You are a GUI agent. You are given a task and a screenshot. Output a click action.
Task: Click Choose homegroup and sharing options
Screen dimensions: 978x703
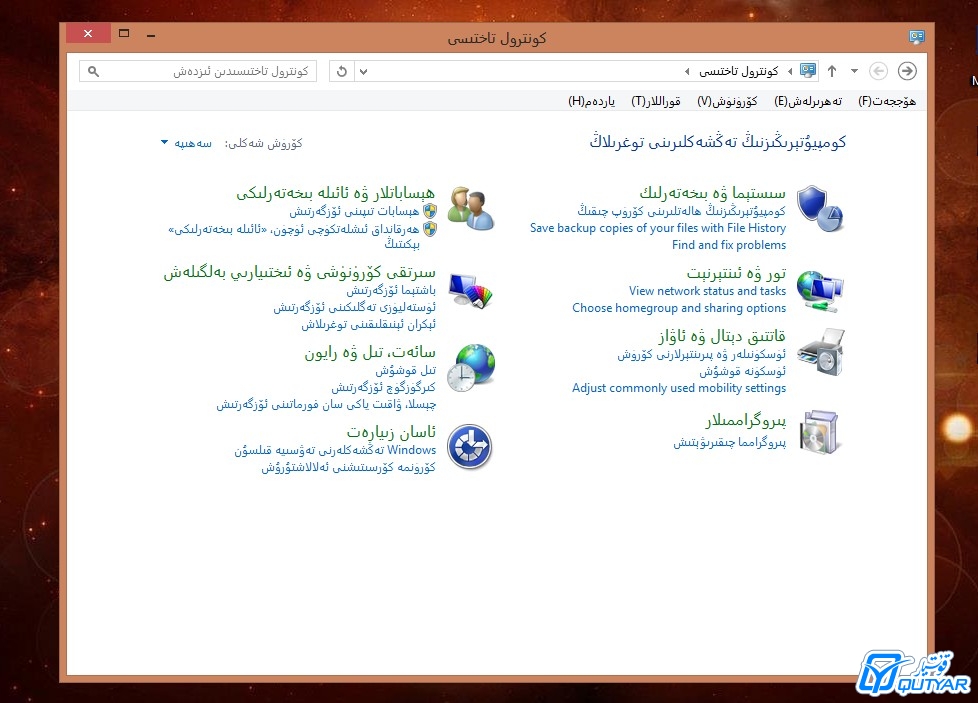click(679, 308)
